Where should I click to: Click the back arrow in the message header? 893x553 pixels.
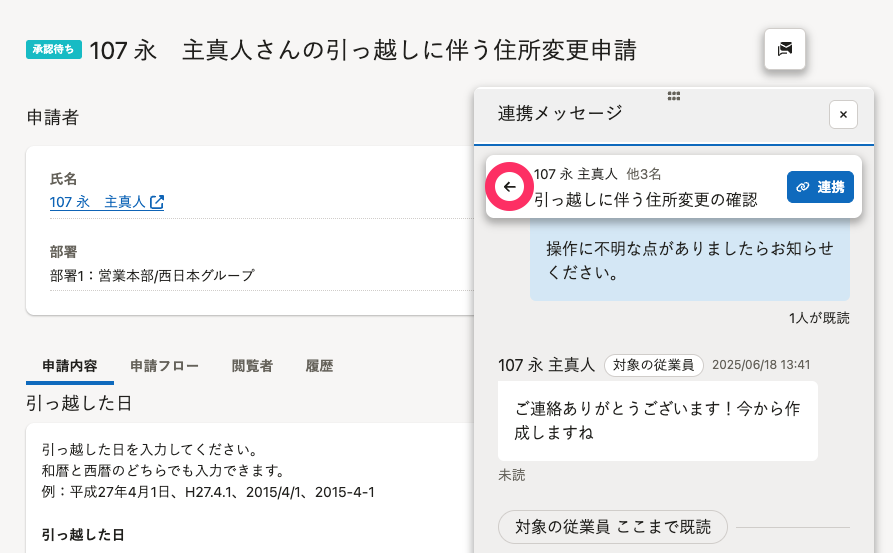pyautogui.click(x=510, y=187)
